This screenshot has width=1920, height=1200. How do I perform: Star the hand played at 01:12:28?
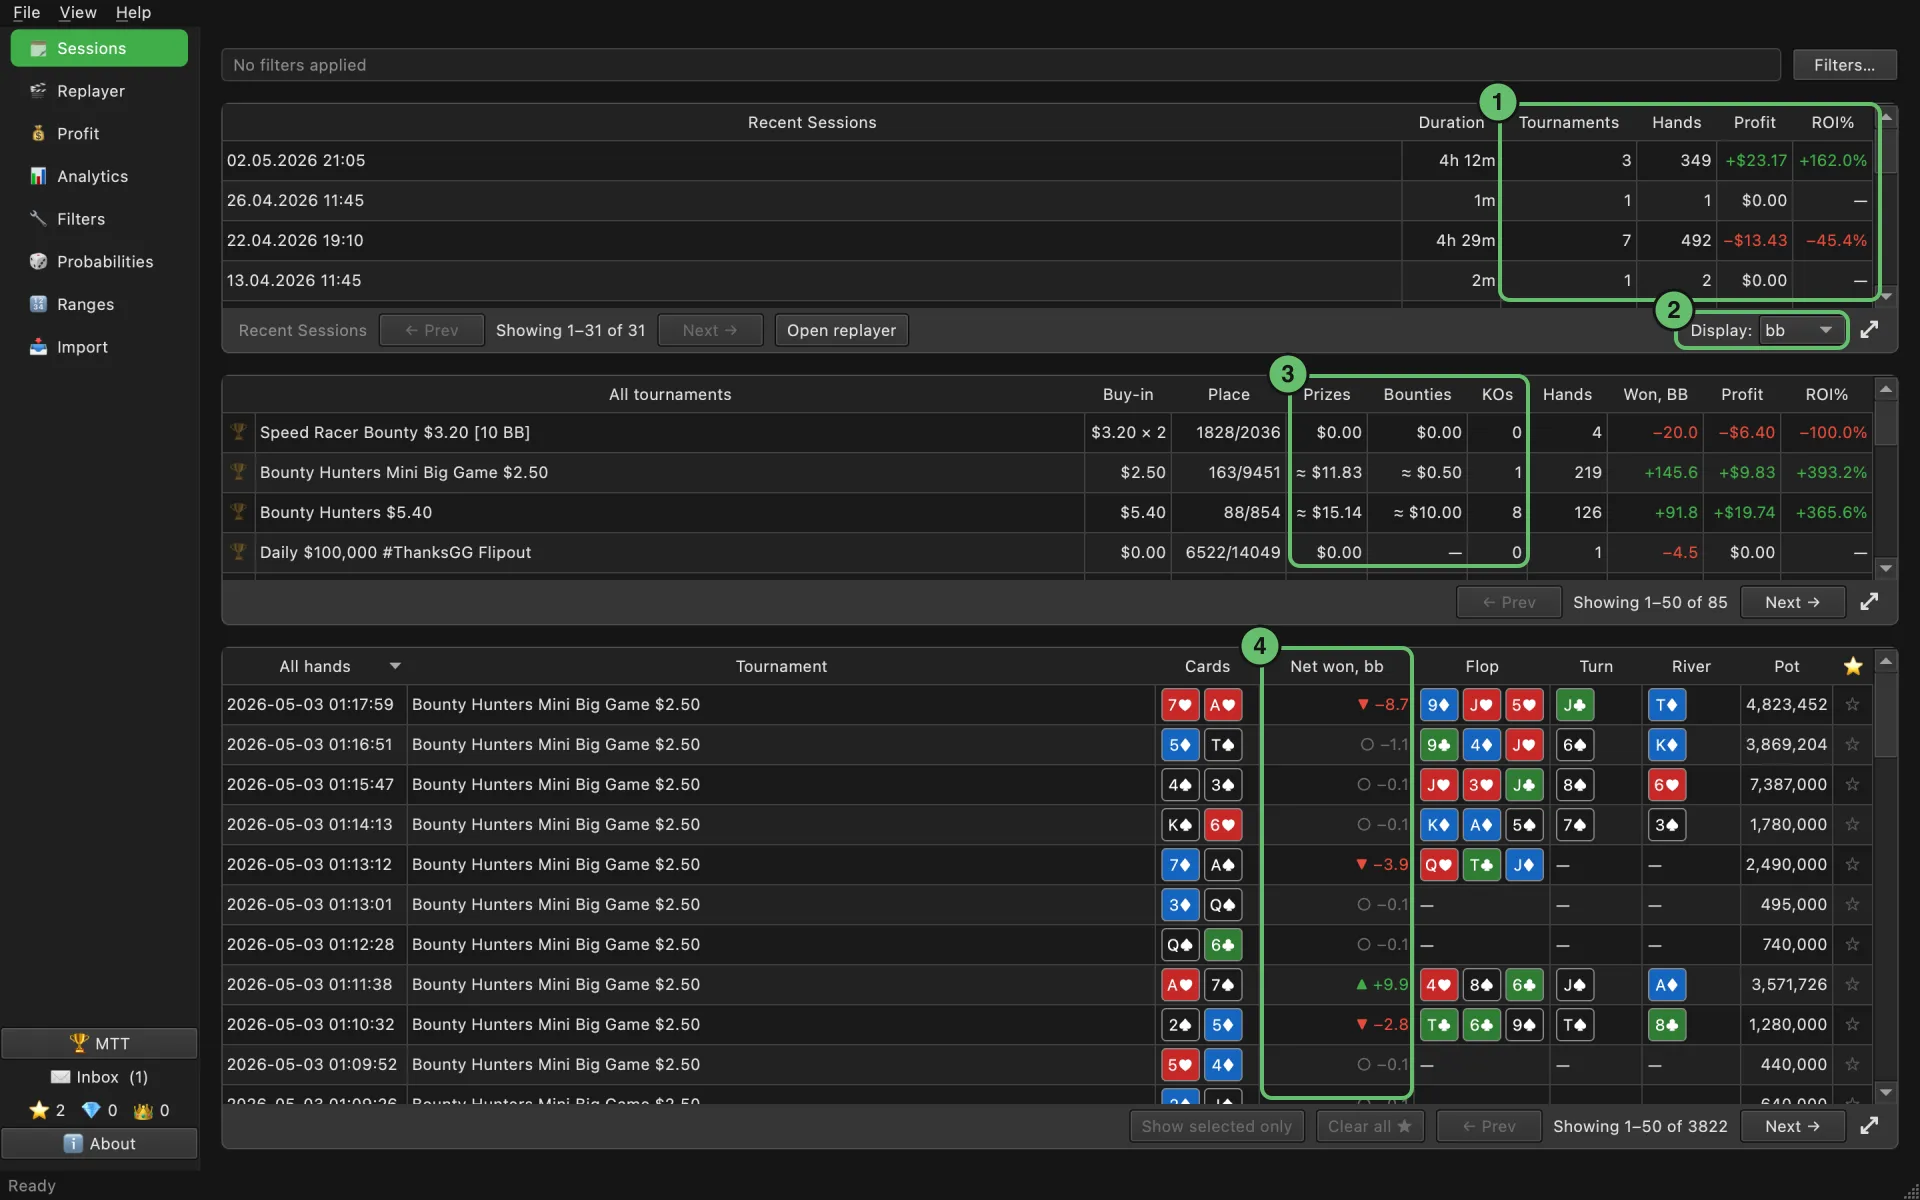point(1852,944)
